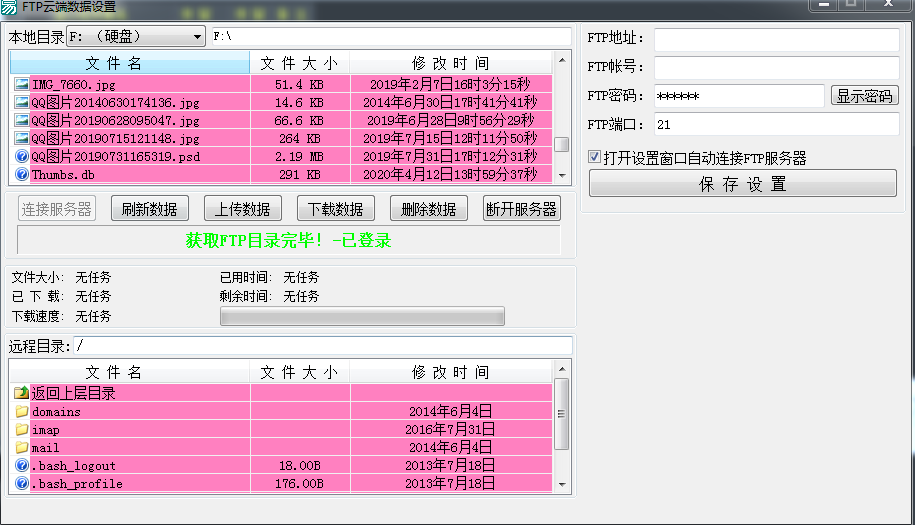Click the 断开服务器 button
Image resolution: width=915 pixels, height=525 pixels.
click(x=522, y=209)
